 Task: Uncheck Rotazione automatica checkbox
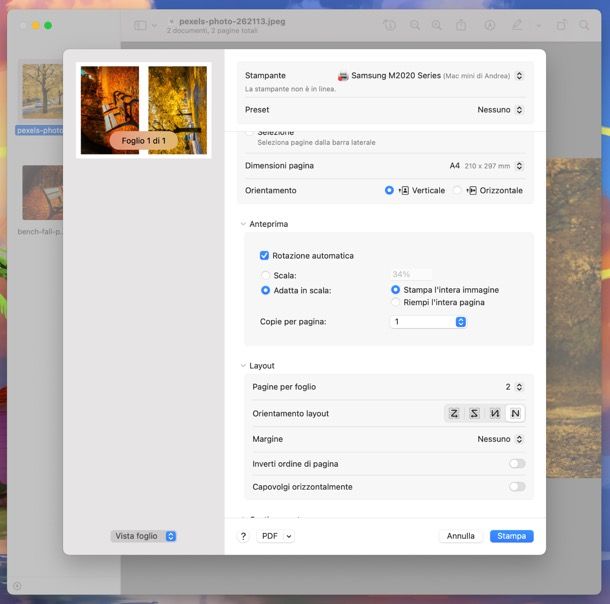(264, 256)
